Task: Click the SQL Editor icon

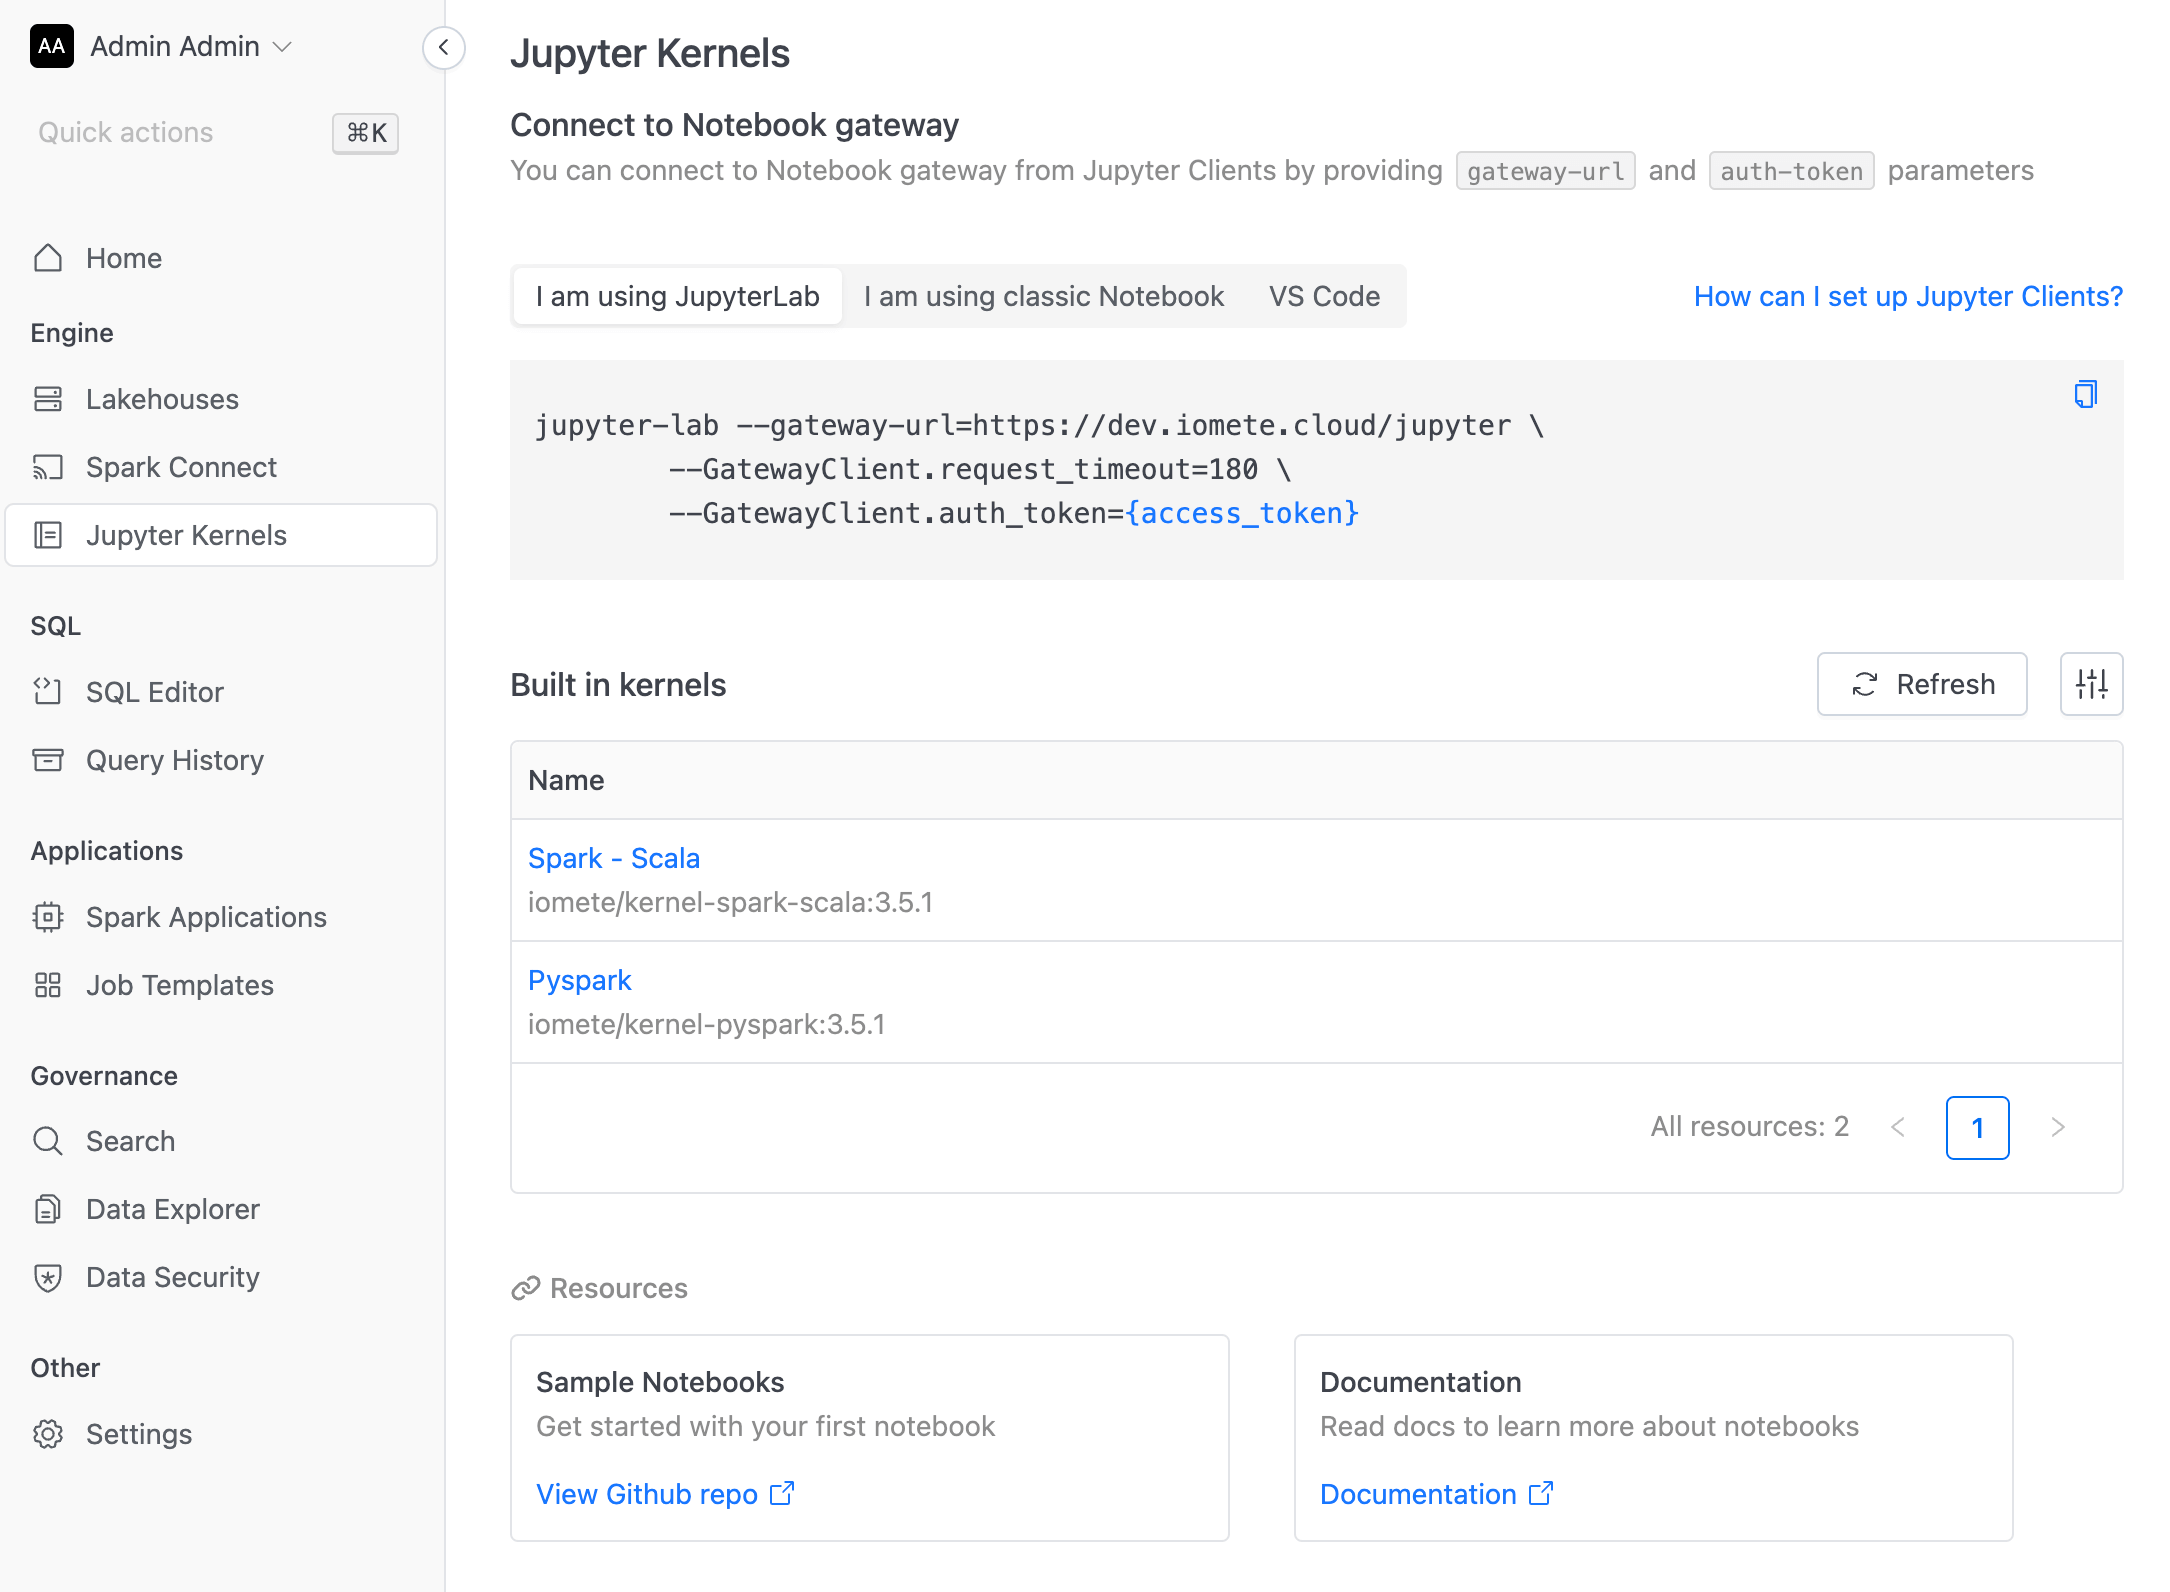Action: tap(48, 692)
